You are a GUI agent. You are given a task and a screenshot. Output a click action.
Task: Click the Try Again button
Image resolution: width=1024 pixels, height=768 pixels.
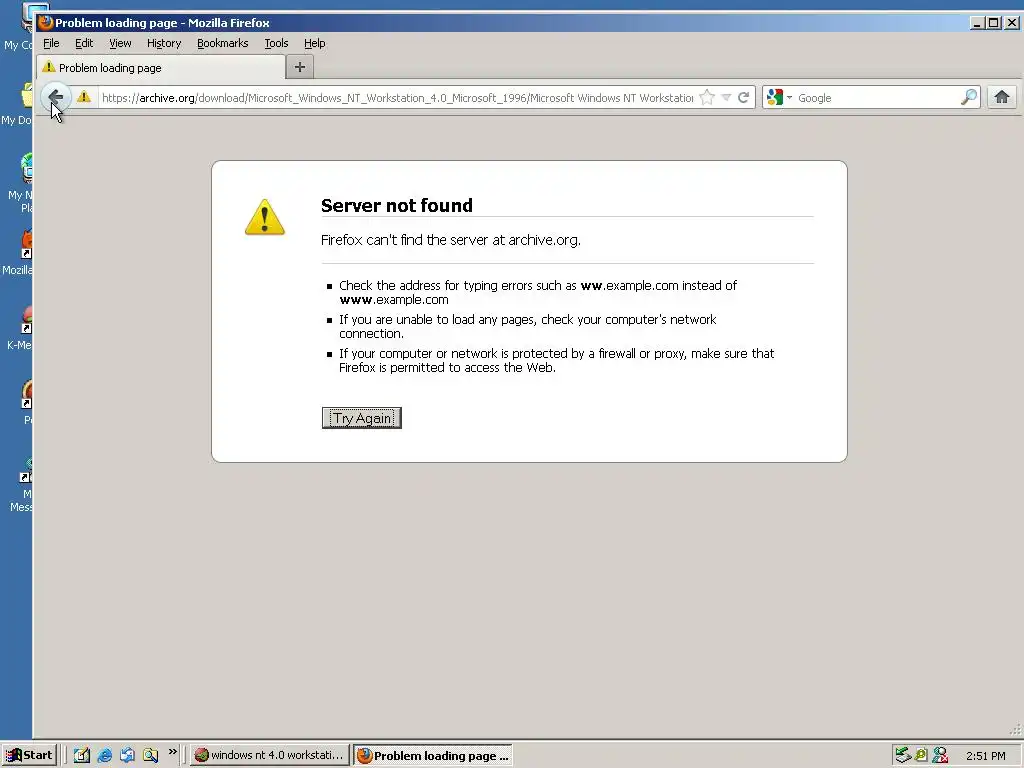(362, 418)
